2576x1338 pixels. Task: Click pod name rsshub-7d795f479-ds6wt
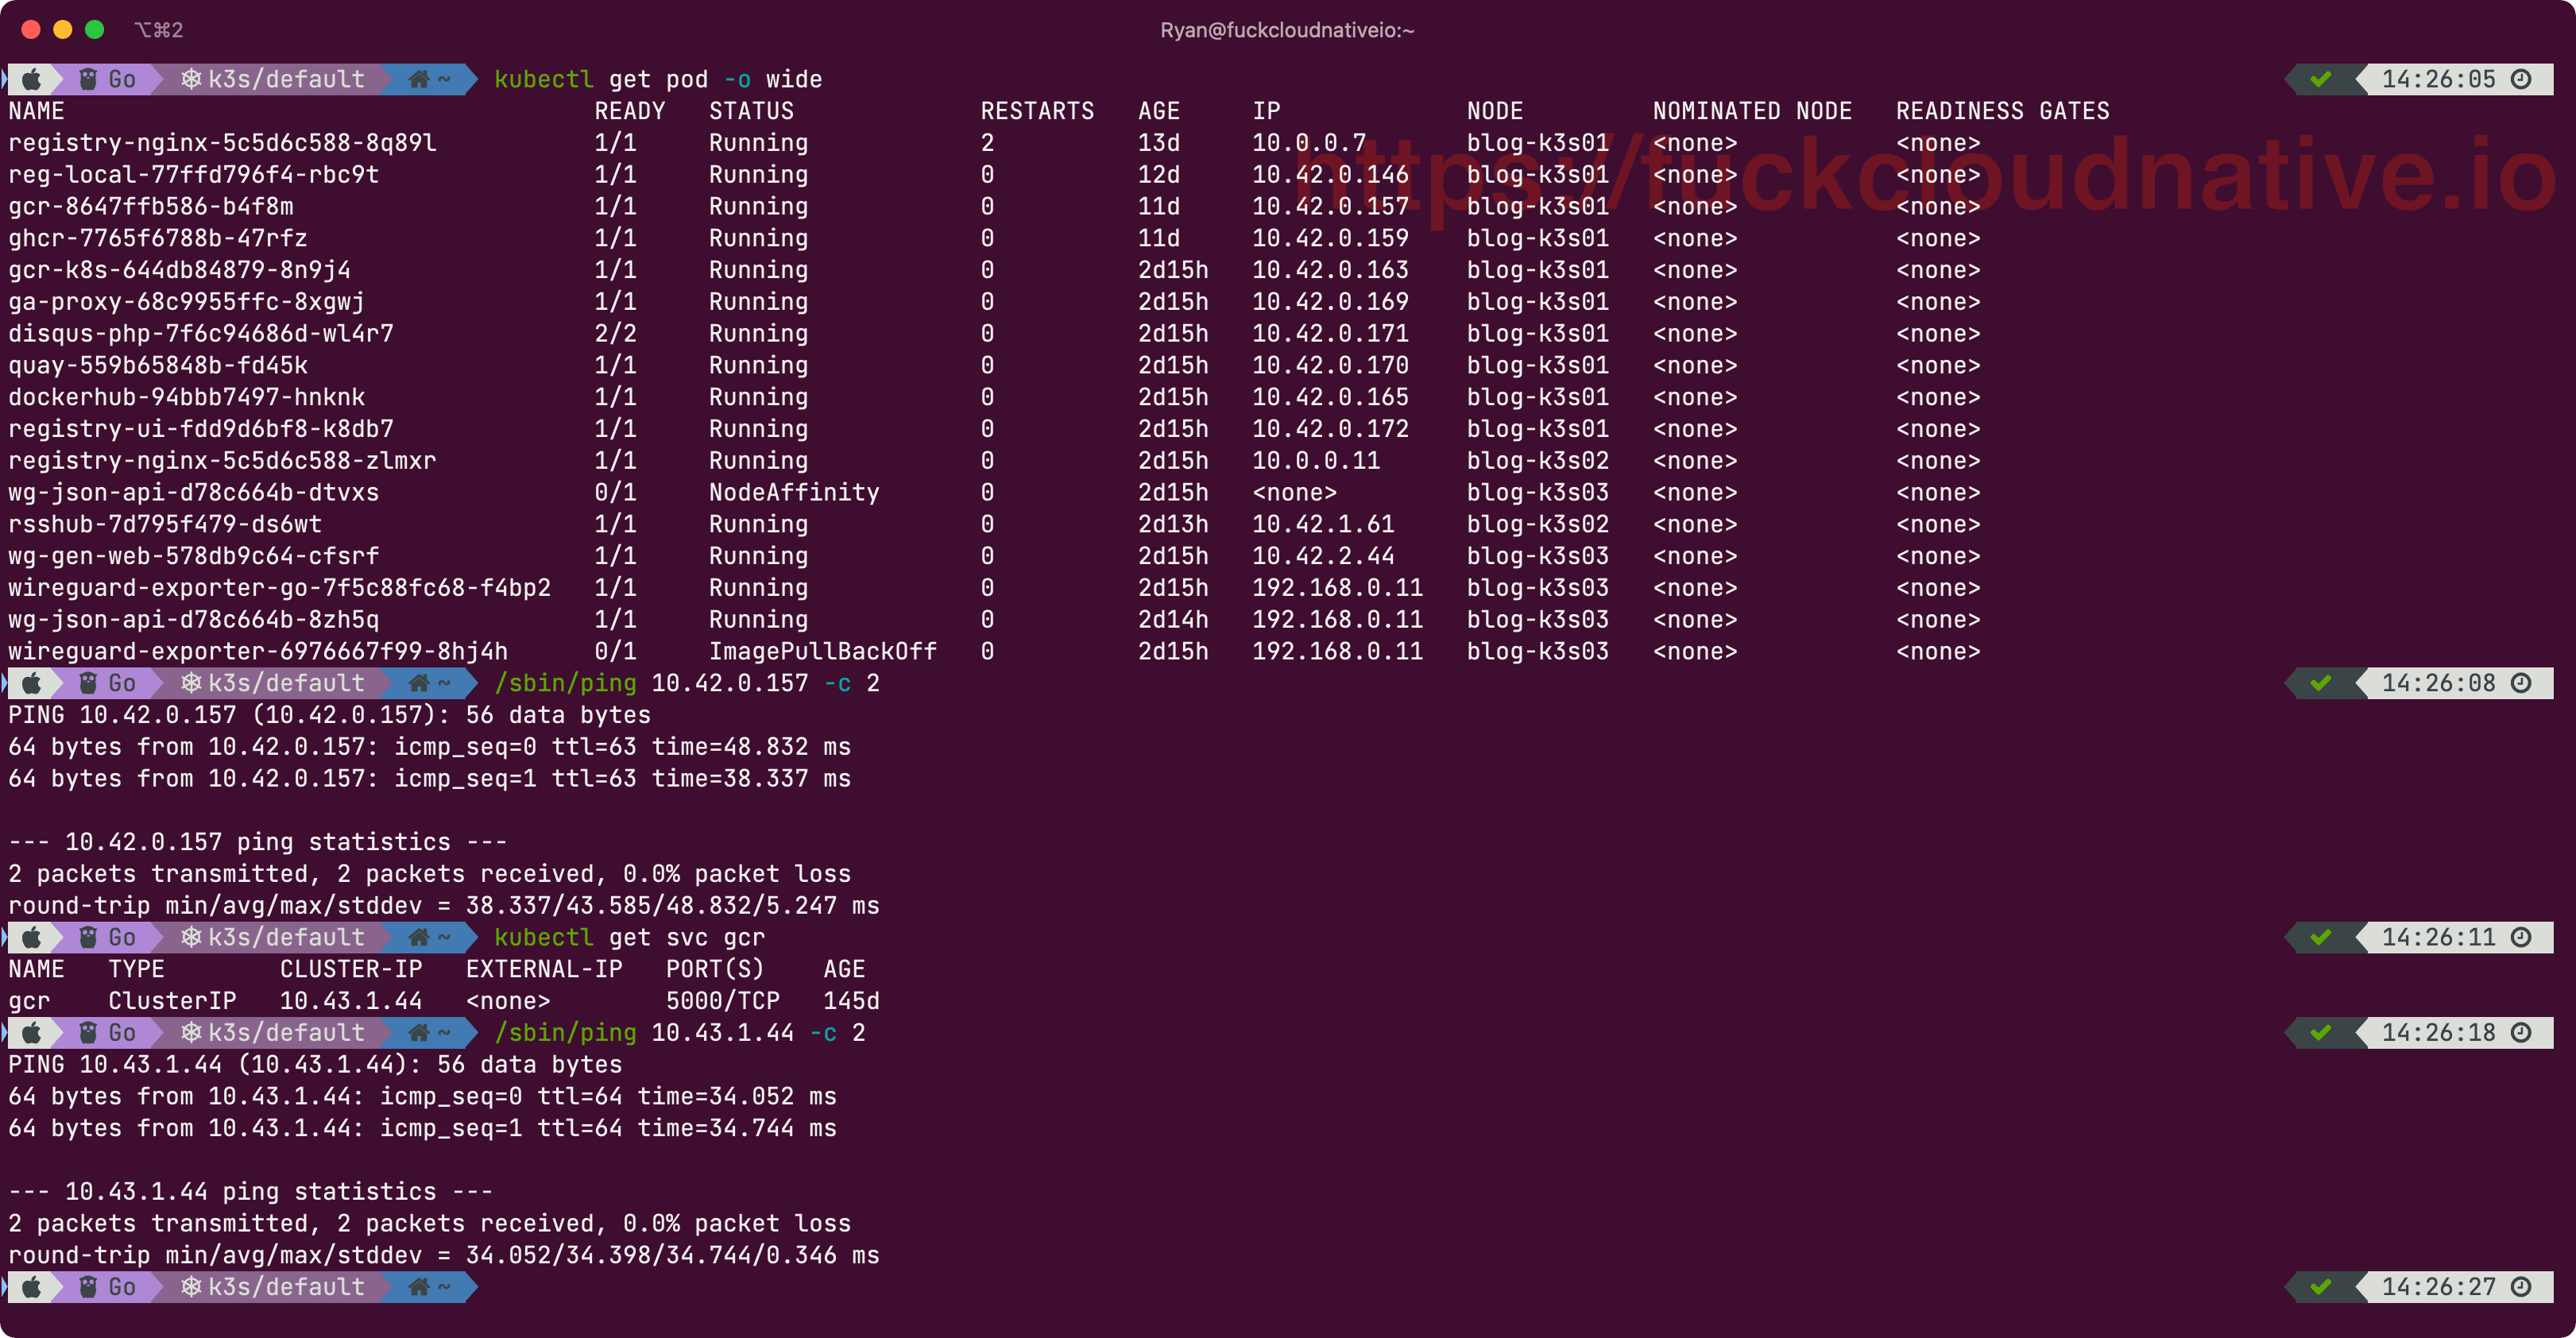165,524
